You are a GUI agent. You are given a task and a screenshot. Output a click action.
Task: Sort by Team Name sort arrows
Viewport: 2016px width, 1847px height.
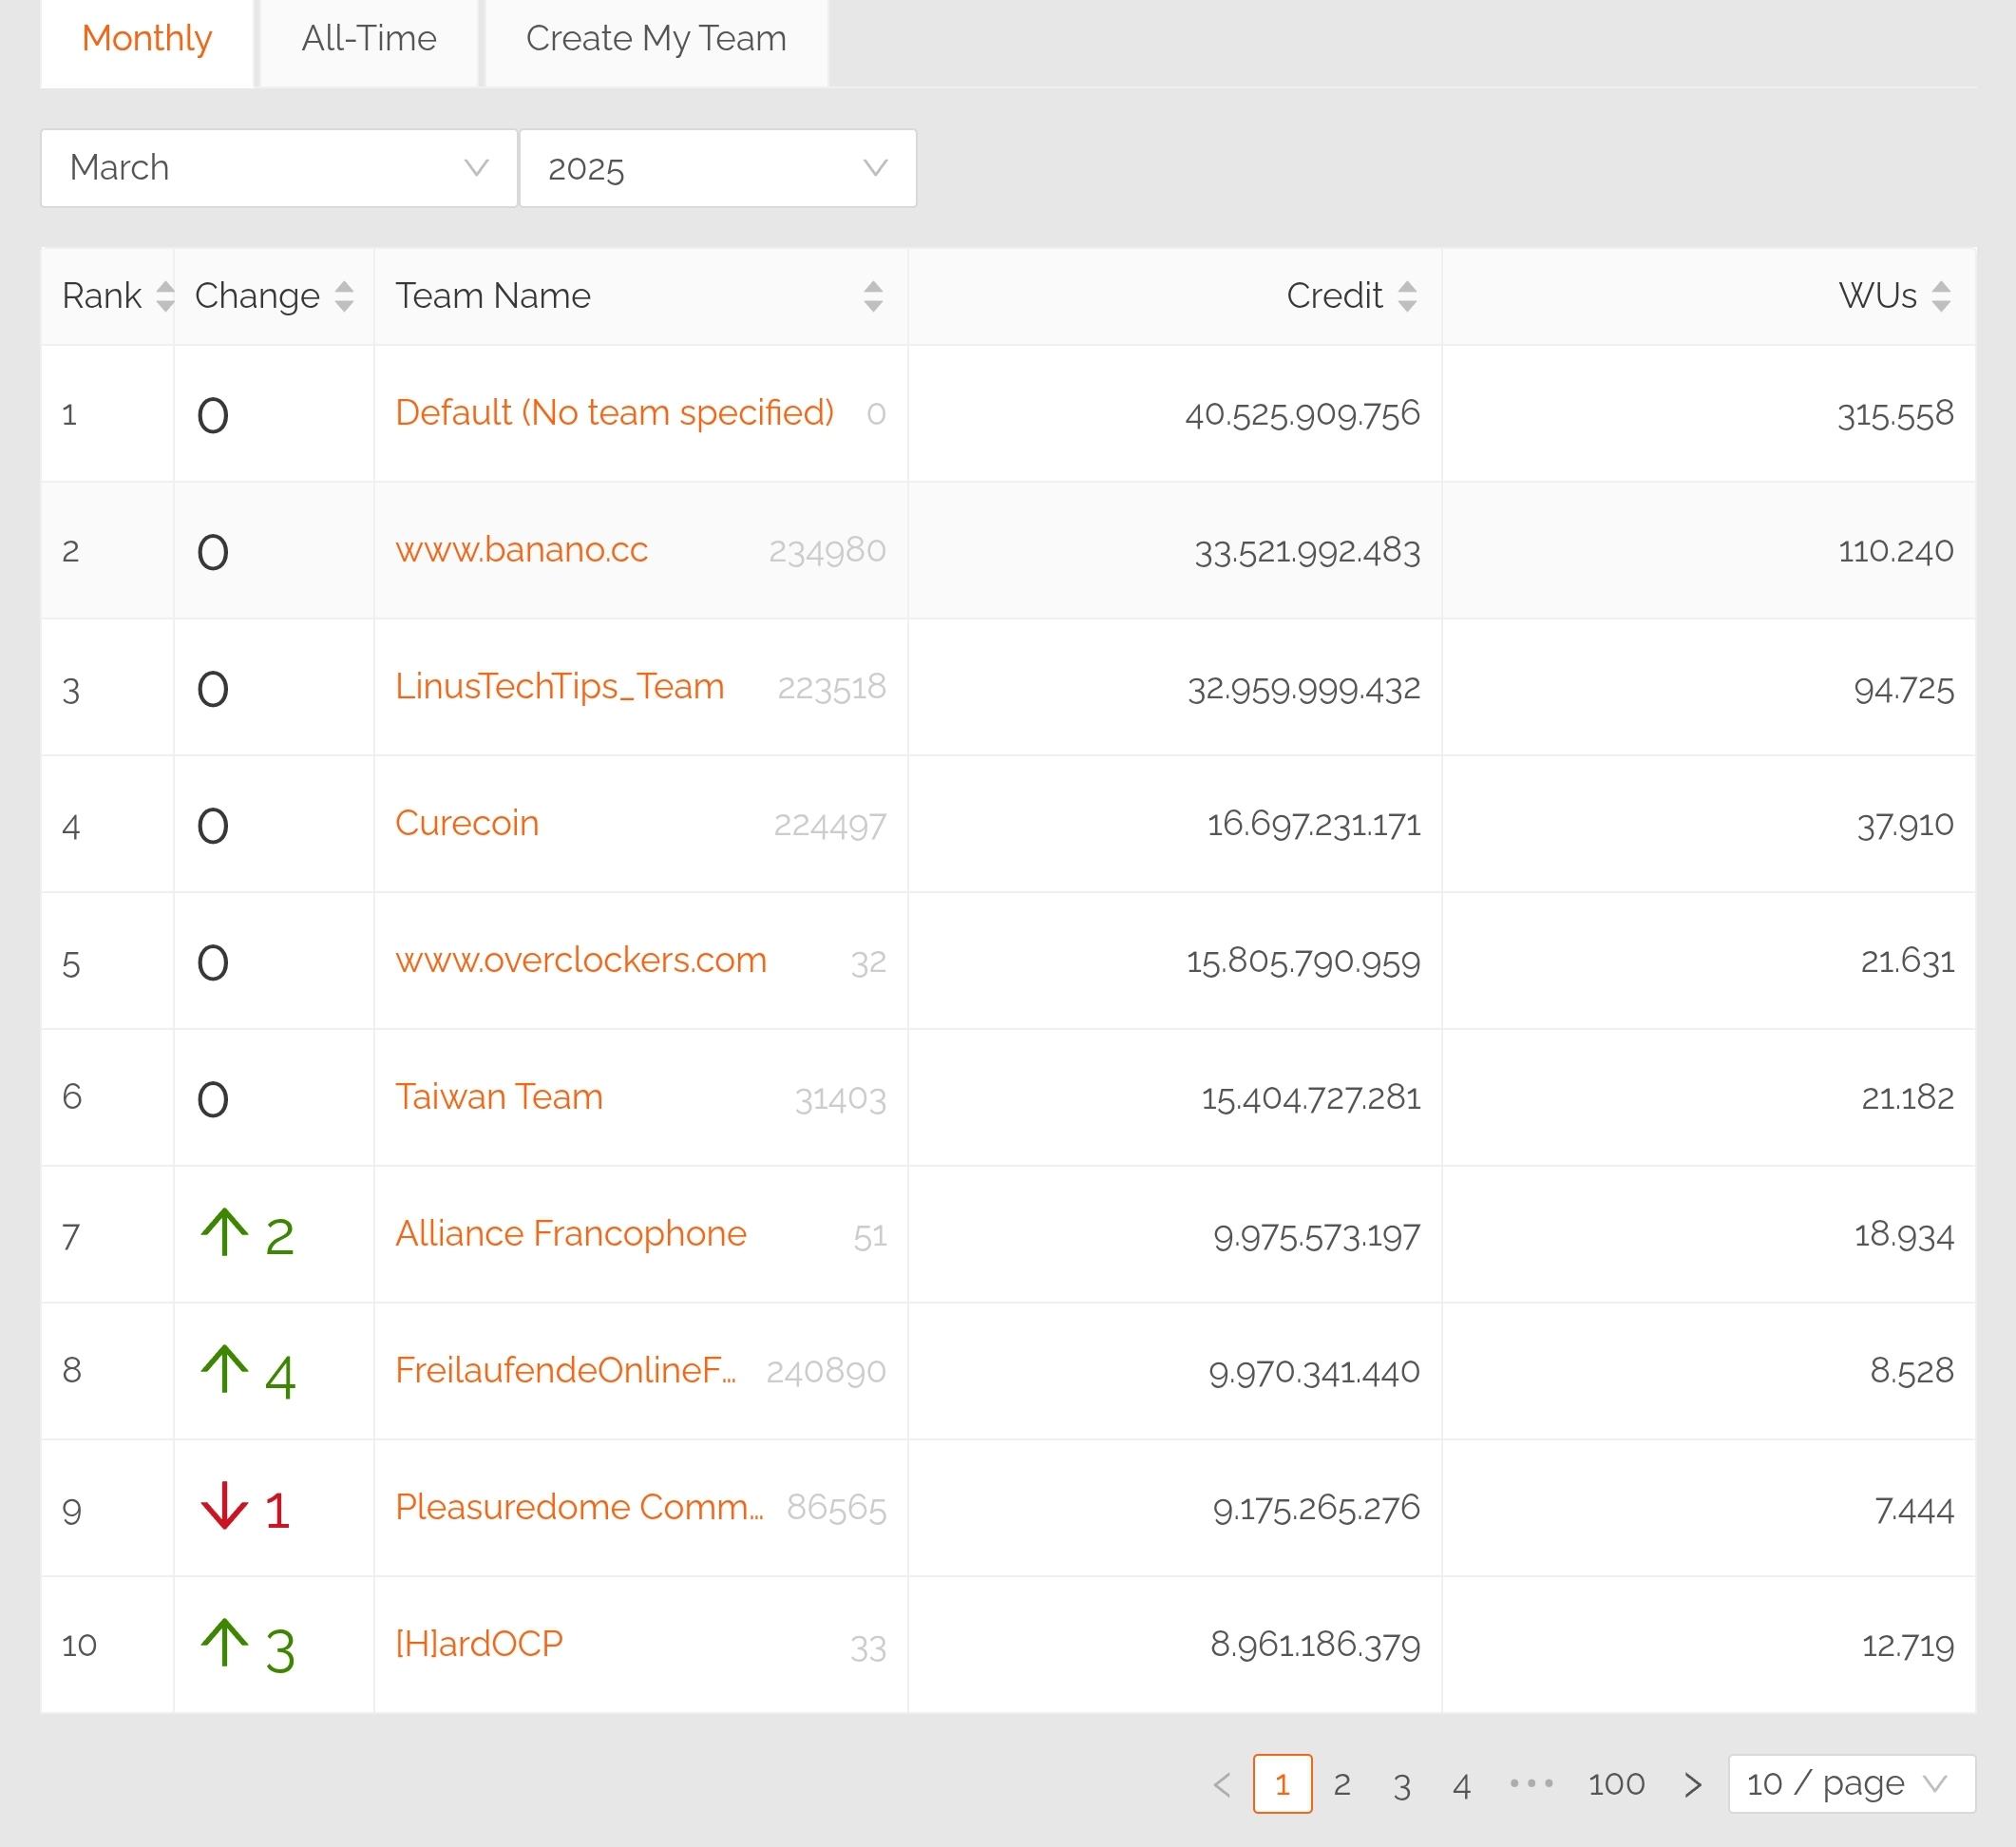point(872,296)
